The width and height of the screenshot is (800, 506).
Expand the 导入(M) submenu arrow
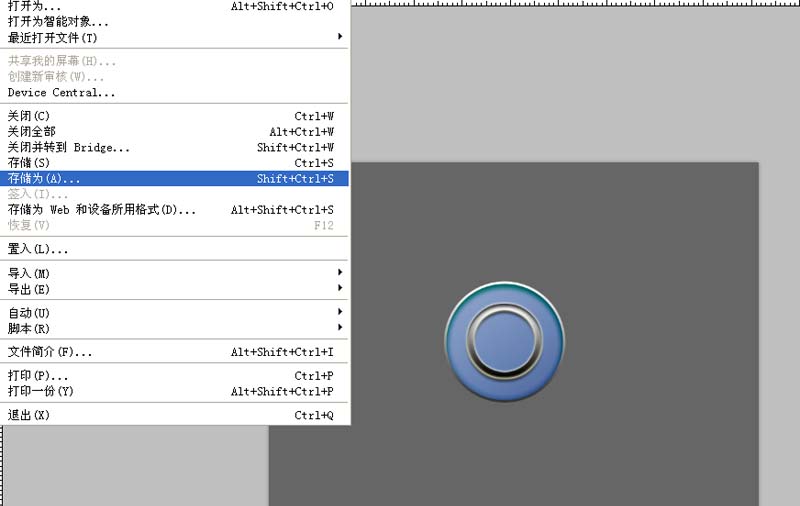coord(340,272)
